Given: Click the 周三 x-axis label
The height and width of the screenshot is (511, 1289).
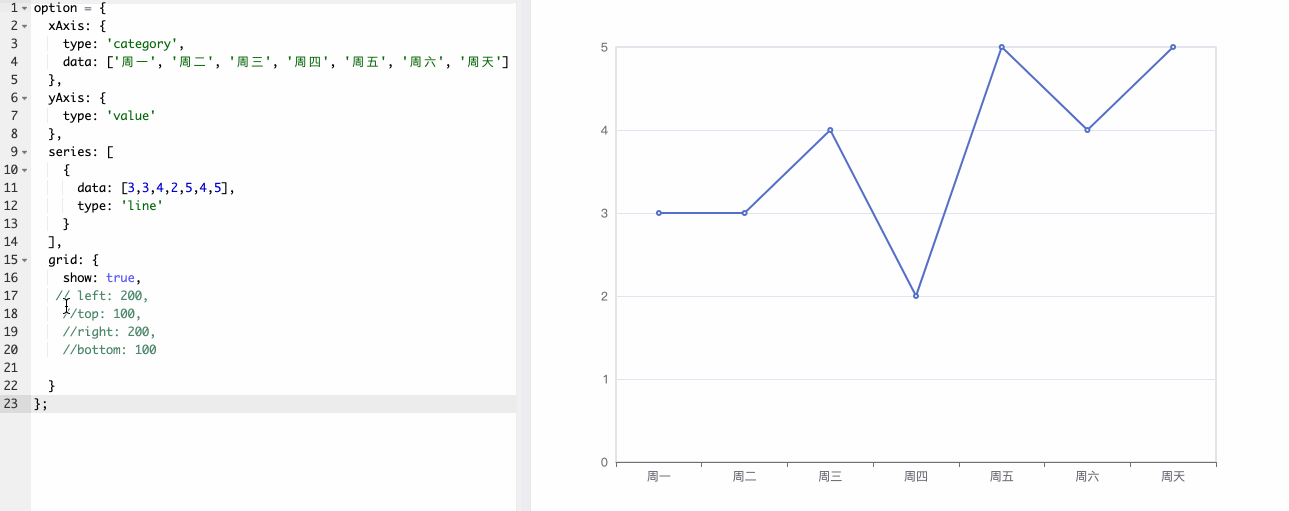Looking at the screenshot, I should (x=830, y=477).
